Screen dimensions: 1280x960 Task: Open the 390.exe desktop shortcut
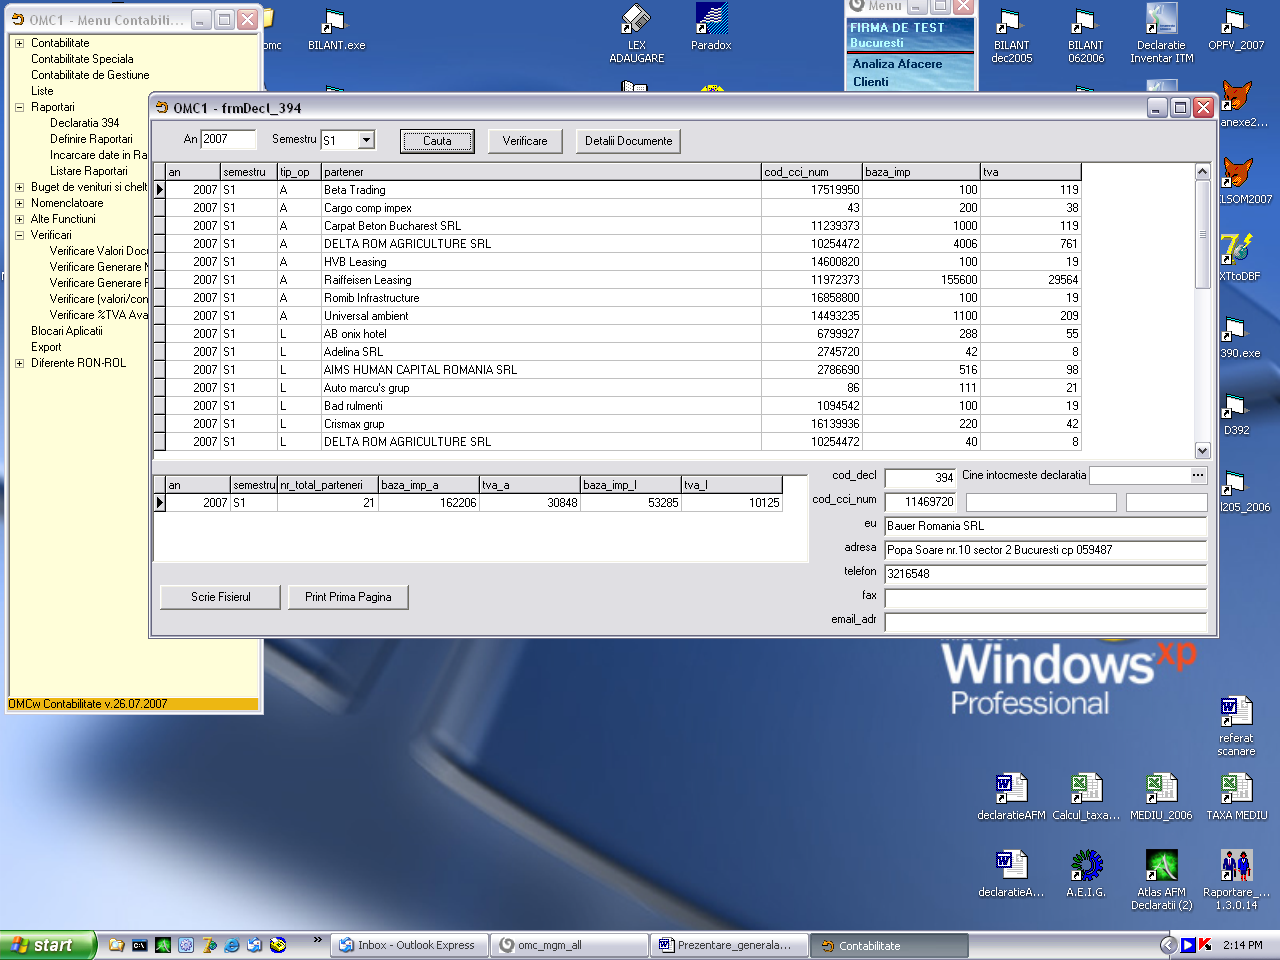point(1239,338)
